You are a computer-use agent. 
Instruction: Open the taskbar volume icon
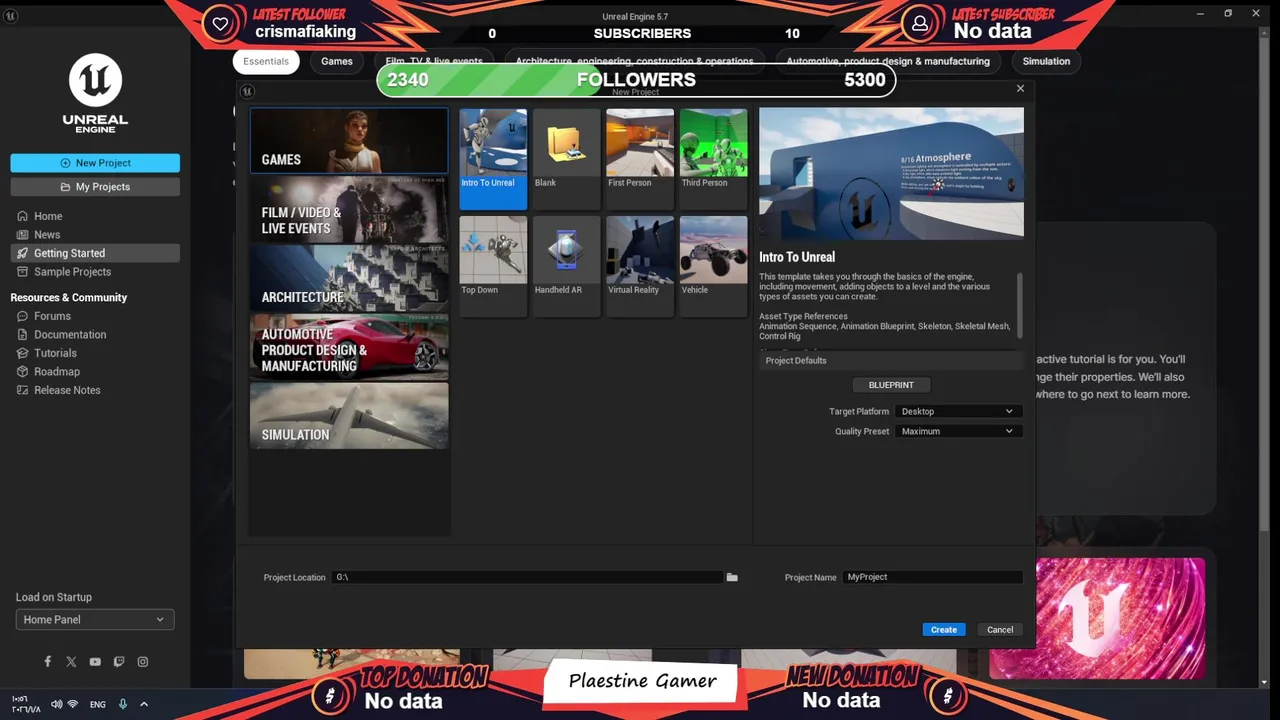click(56, 704)
